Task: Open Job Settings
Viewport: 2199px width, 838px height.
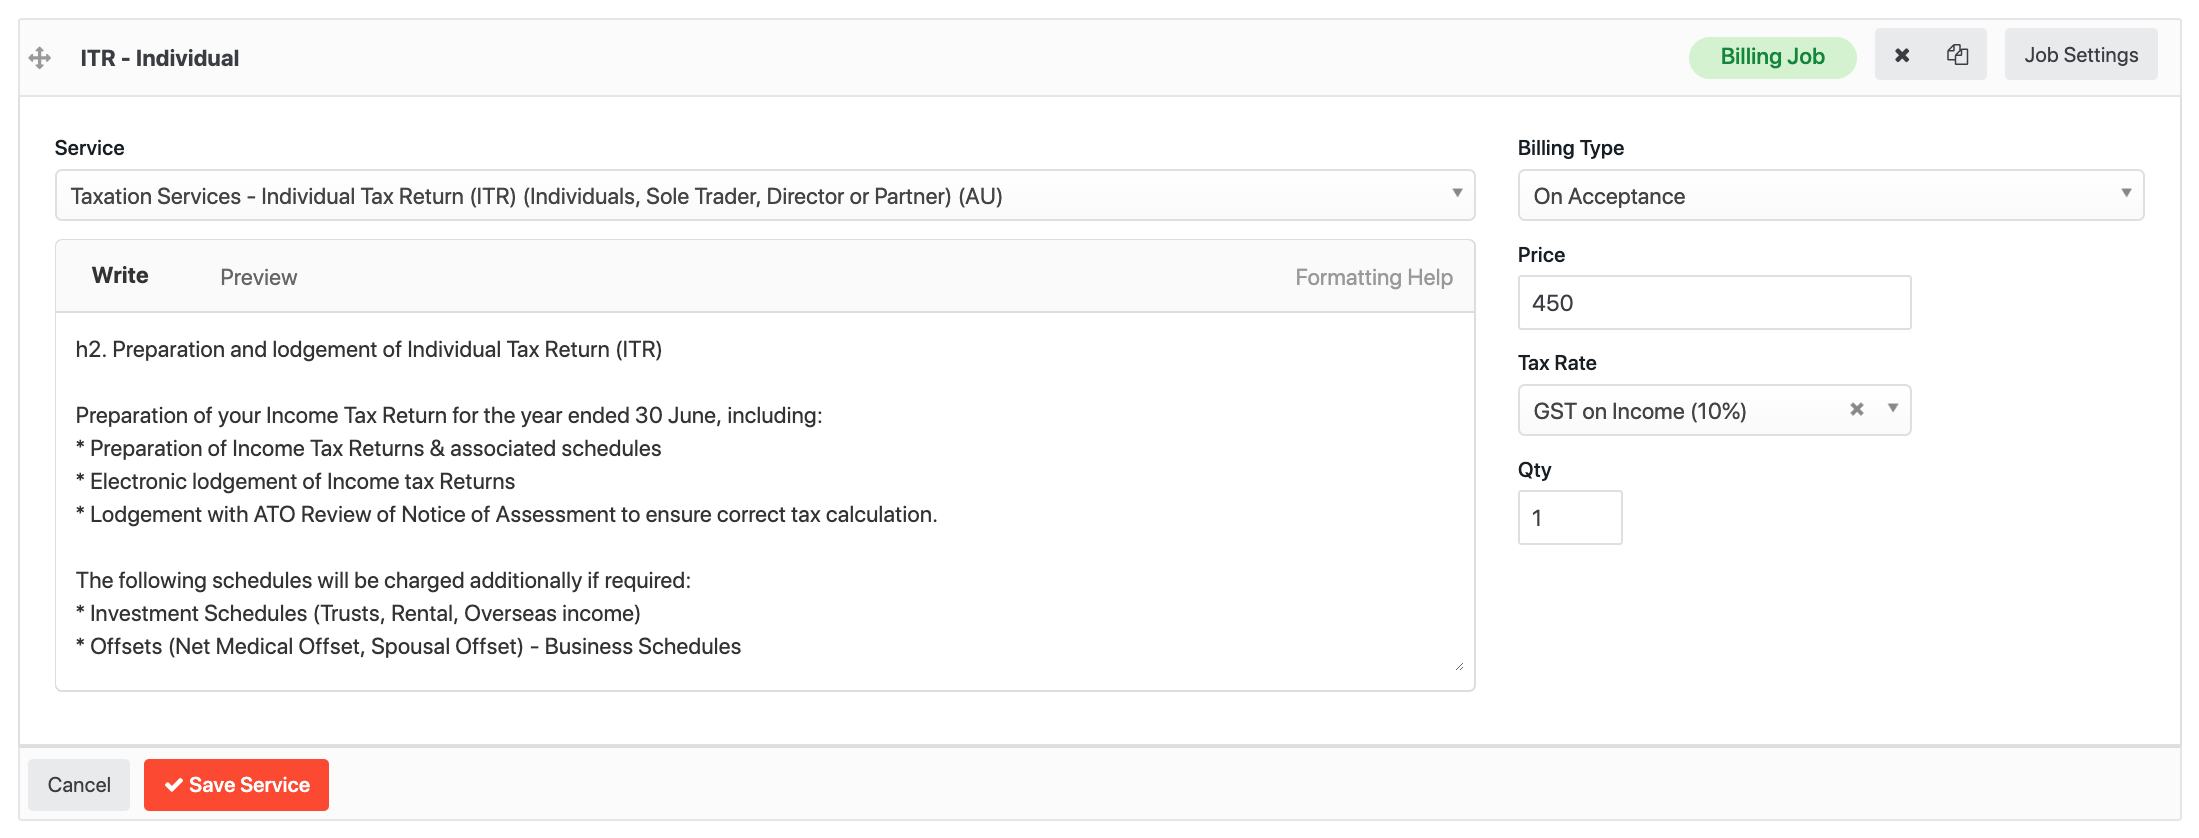Action: 2081,55
